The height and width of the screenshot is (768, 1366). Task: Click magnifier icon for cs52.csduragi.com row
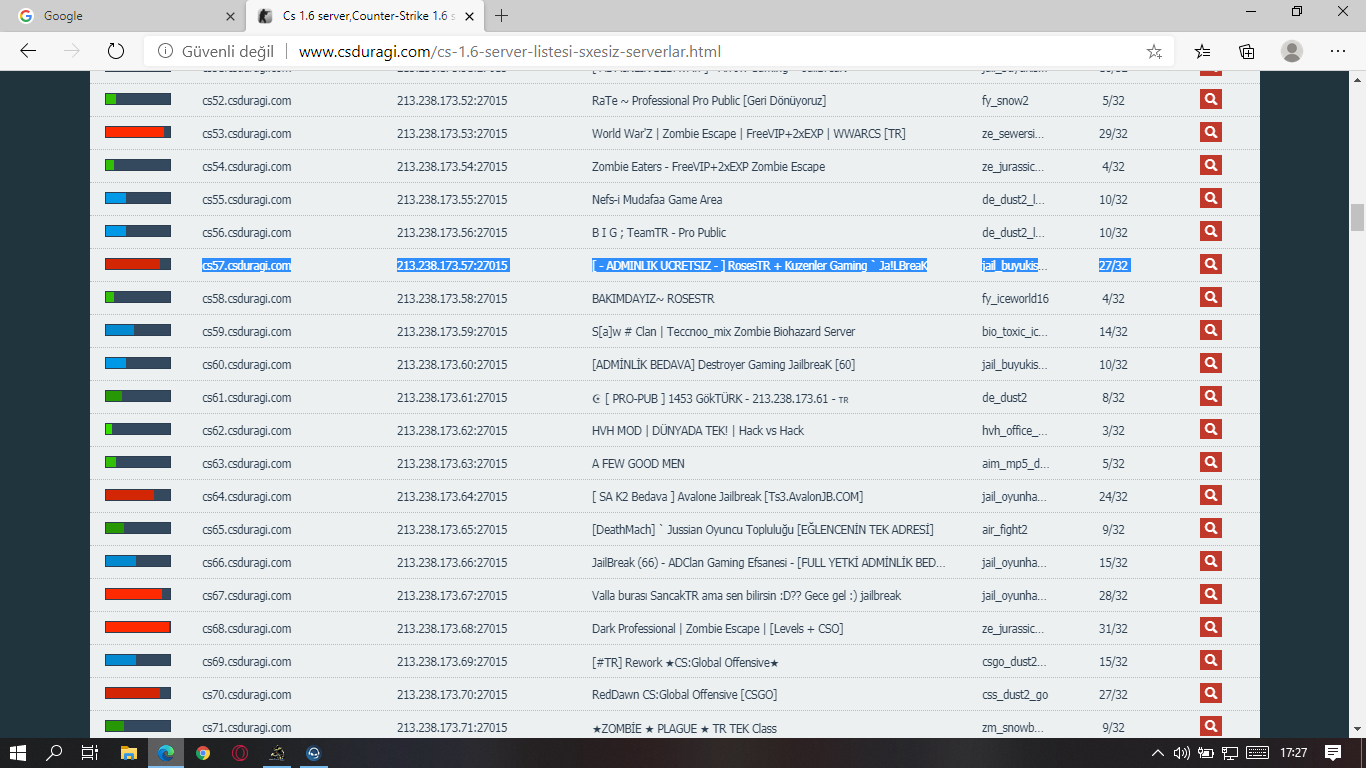tap(1211, 99)
